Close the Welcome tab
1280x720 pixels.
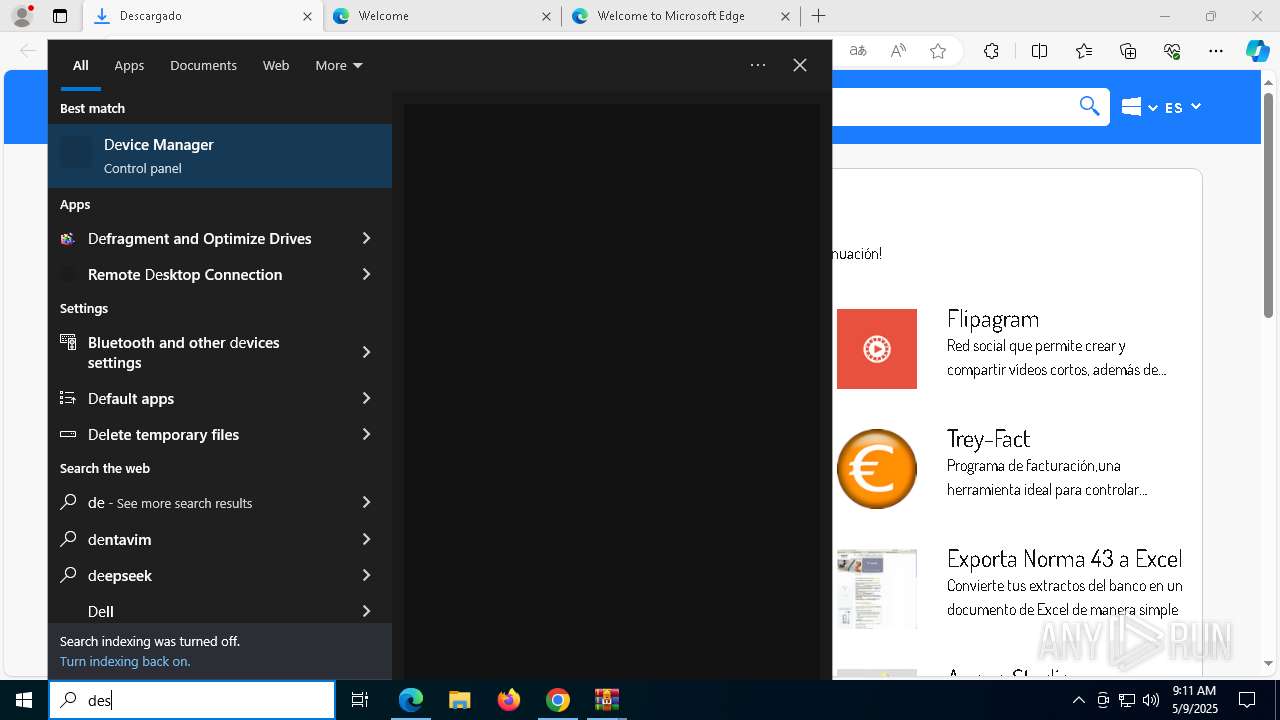click(546, 16)
